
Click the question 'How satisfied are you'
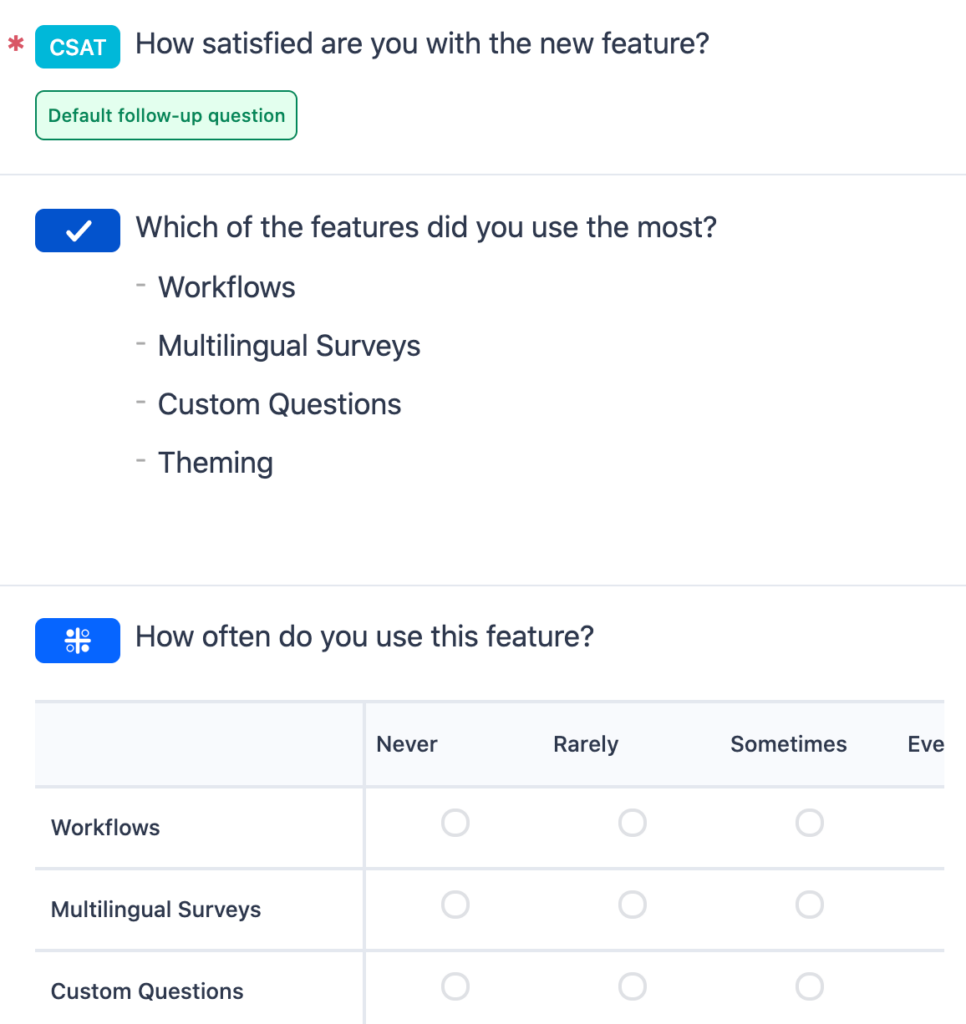pyautogui.click(x=424, y=43)
